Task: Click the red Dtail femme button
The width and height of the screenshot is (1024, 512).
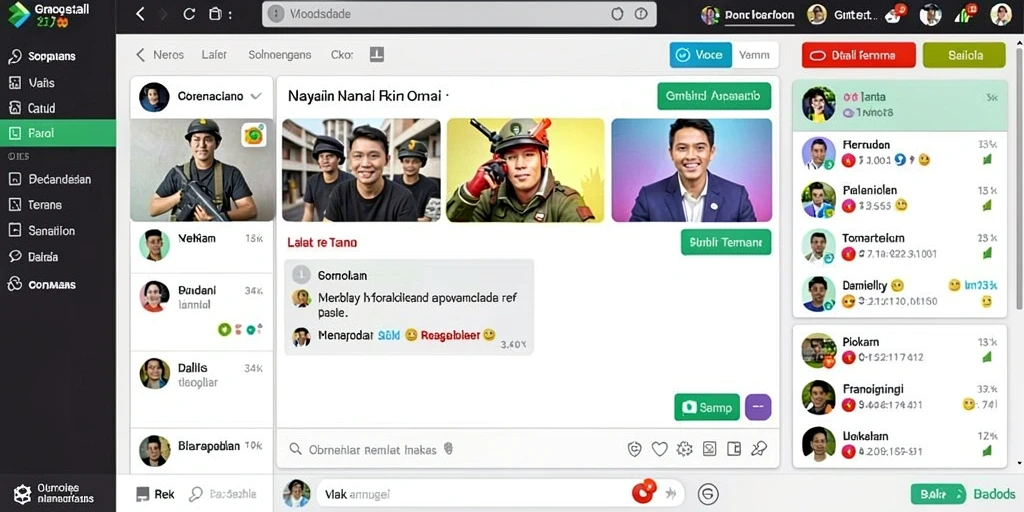Action: 858,56
